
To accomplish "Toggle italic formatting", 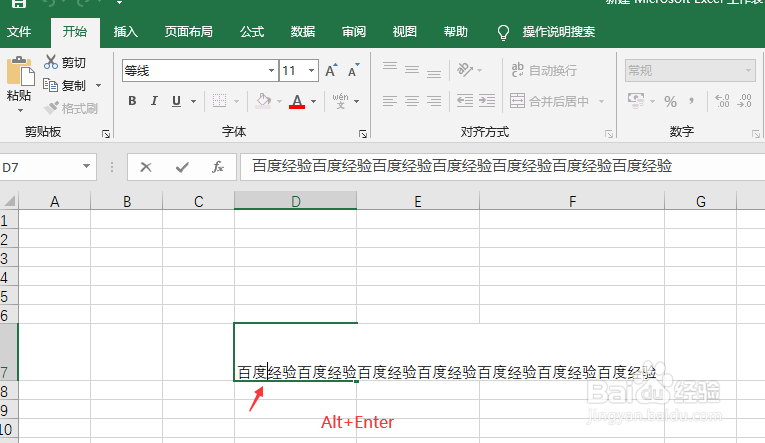I will click(x=154, y=101).
